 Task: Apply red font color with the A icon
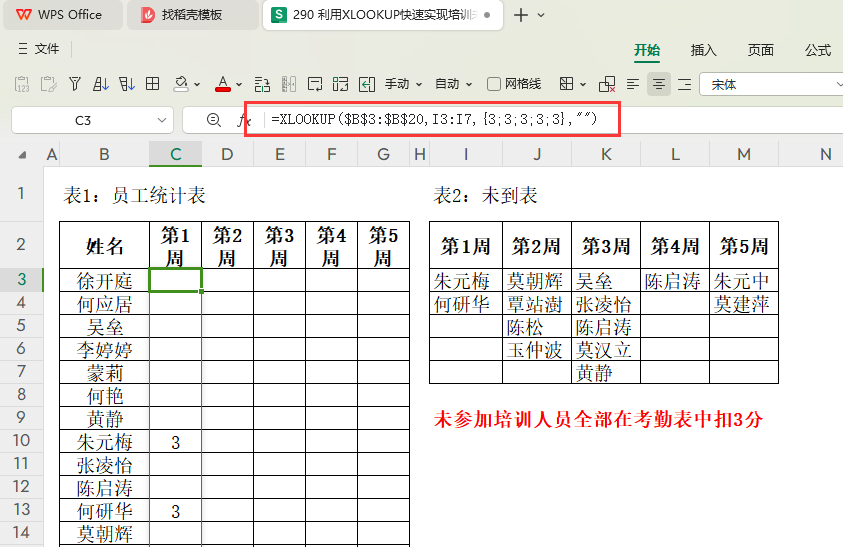tap(223, 84)
